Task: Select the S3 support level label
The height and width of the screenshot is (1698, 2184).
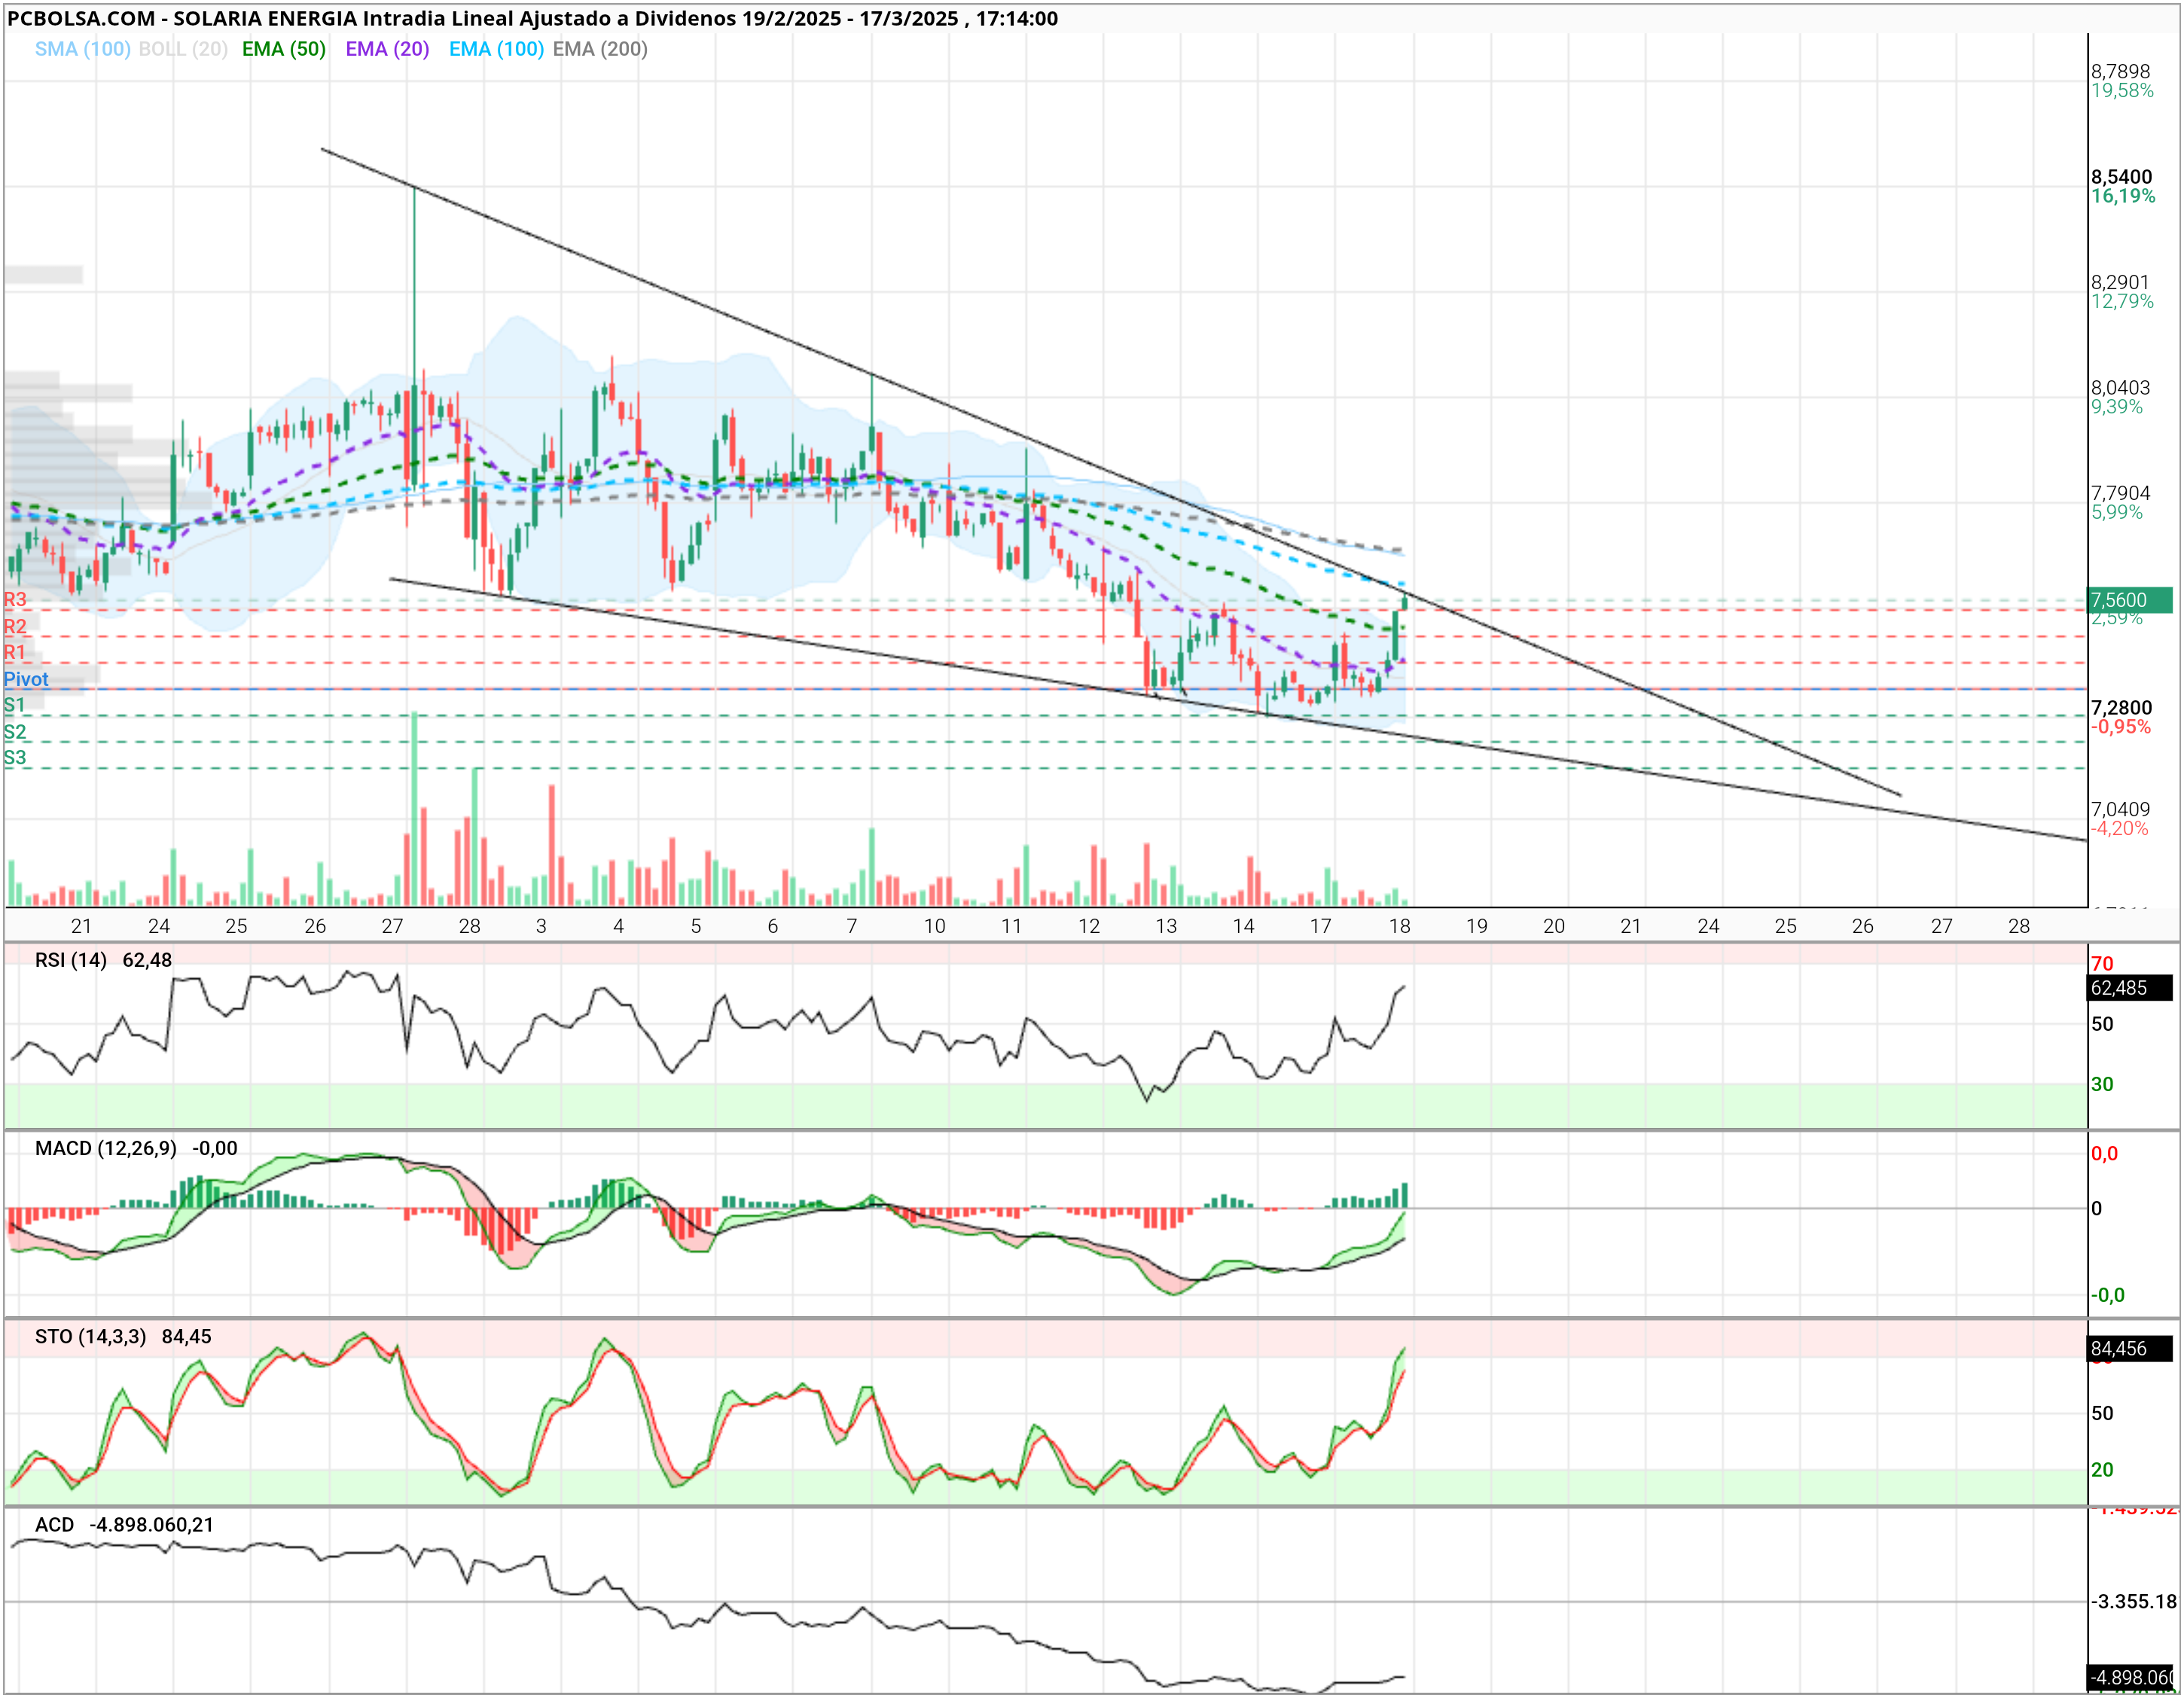Action: coord(15,758)
